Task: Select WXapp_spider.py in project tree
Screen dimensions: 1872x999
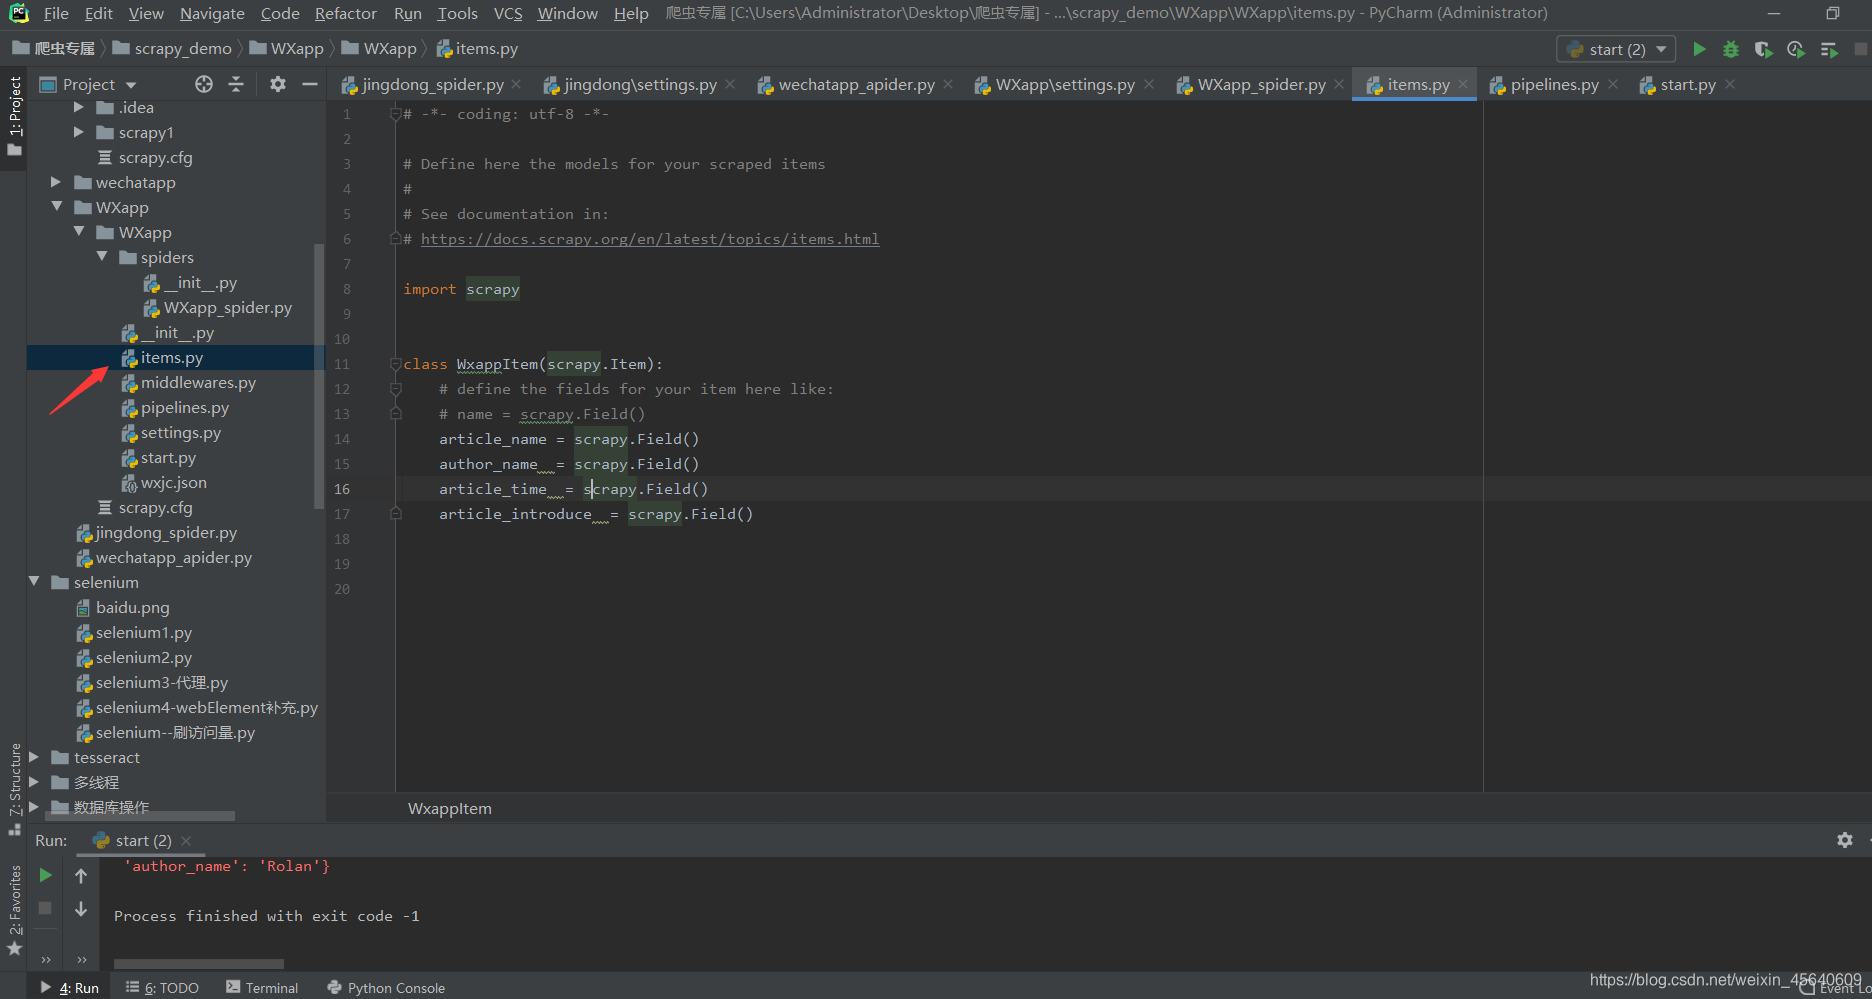Action: tap(228, 308)
